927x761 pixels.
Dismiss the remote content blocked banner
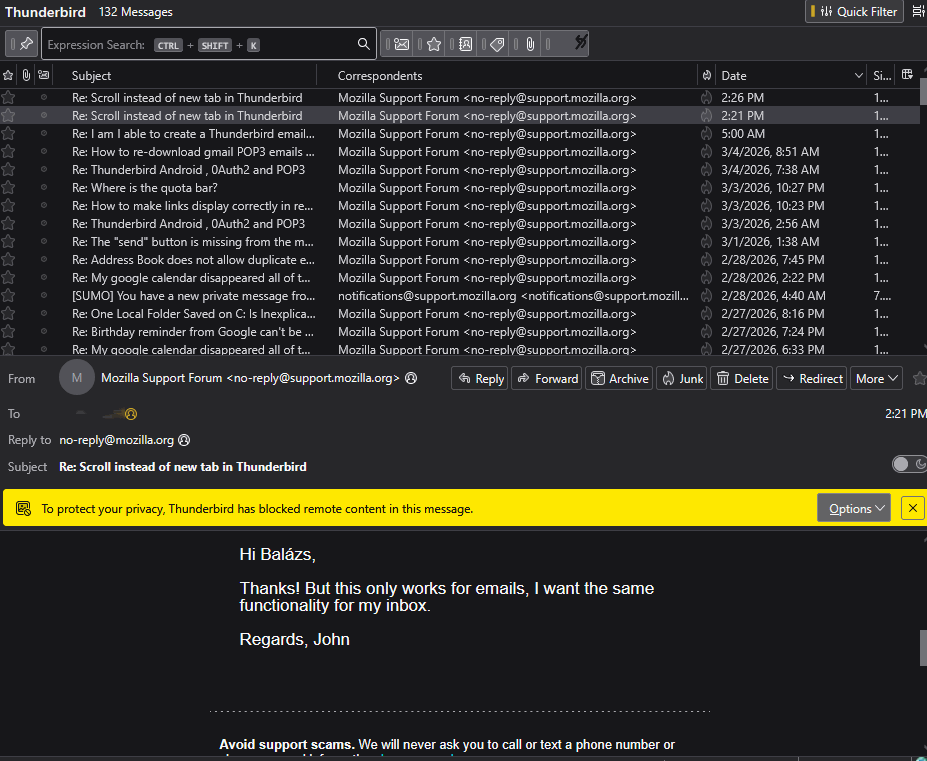tap(912, 509)
